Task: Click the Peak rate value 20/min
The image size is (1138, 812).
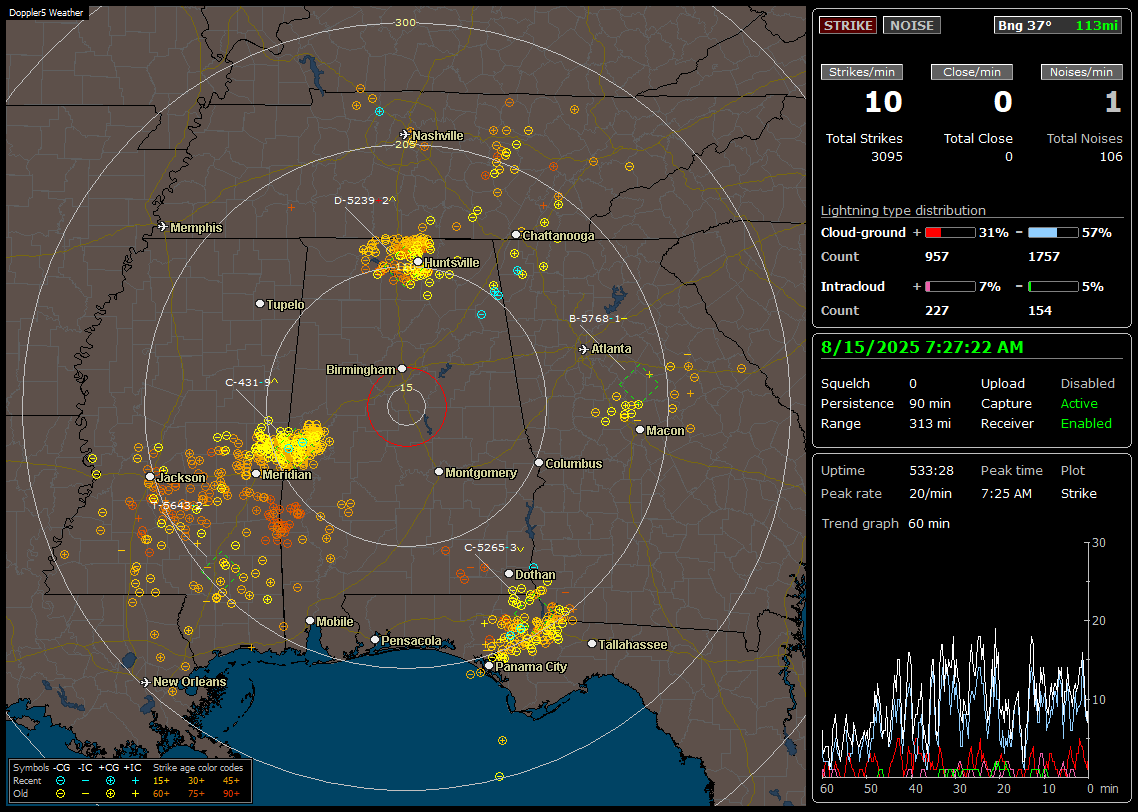Action: click(931, 493)
